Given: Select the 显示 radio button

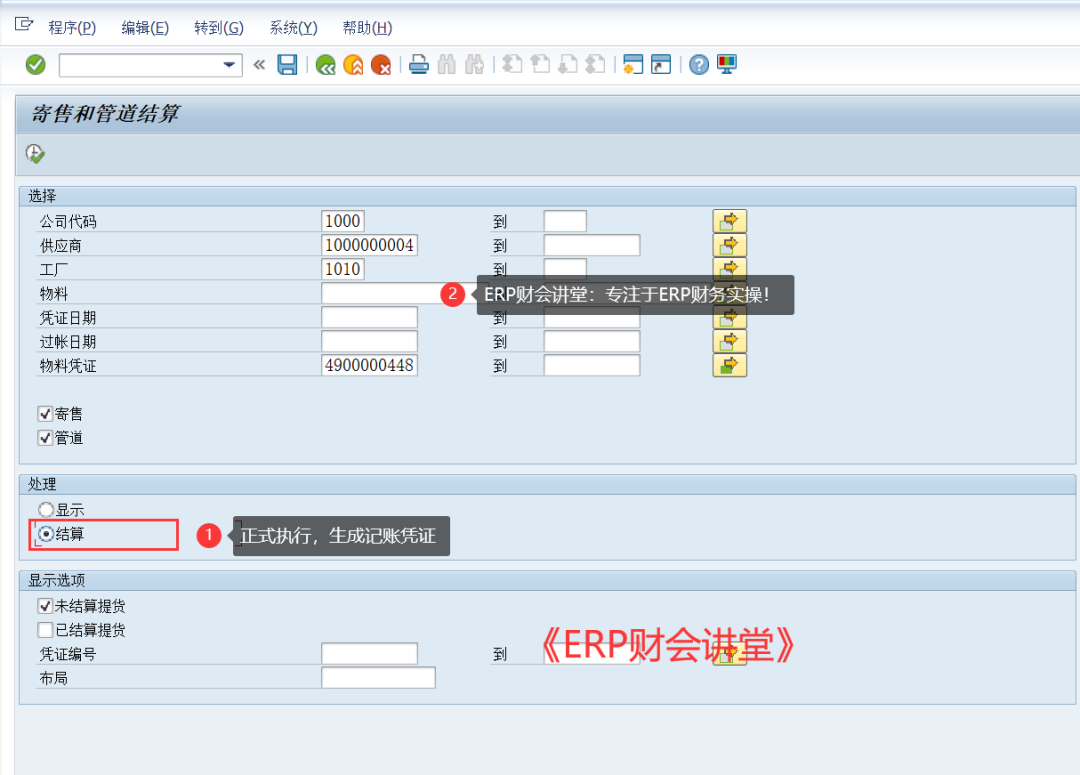Looking at the screenshot, I should (x=46, y=510).
